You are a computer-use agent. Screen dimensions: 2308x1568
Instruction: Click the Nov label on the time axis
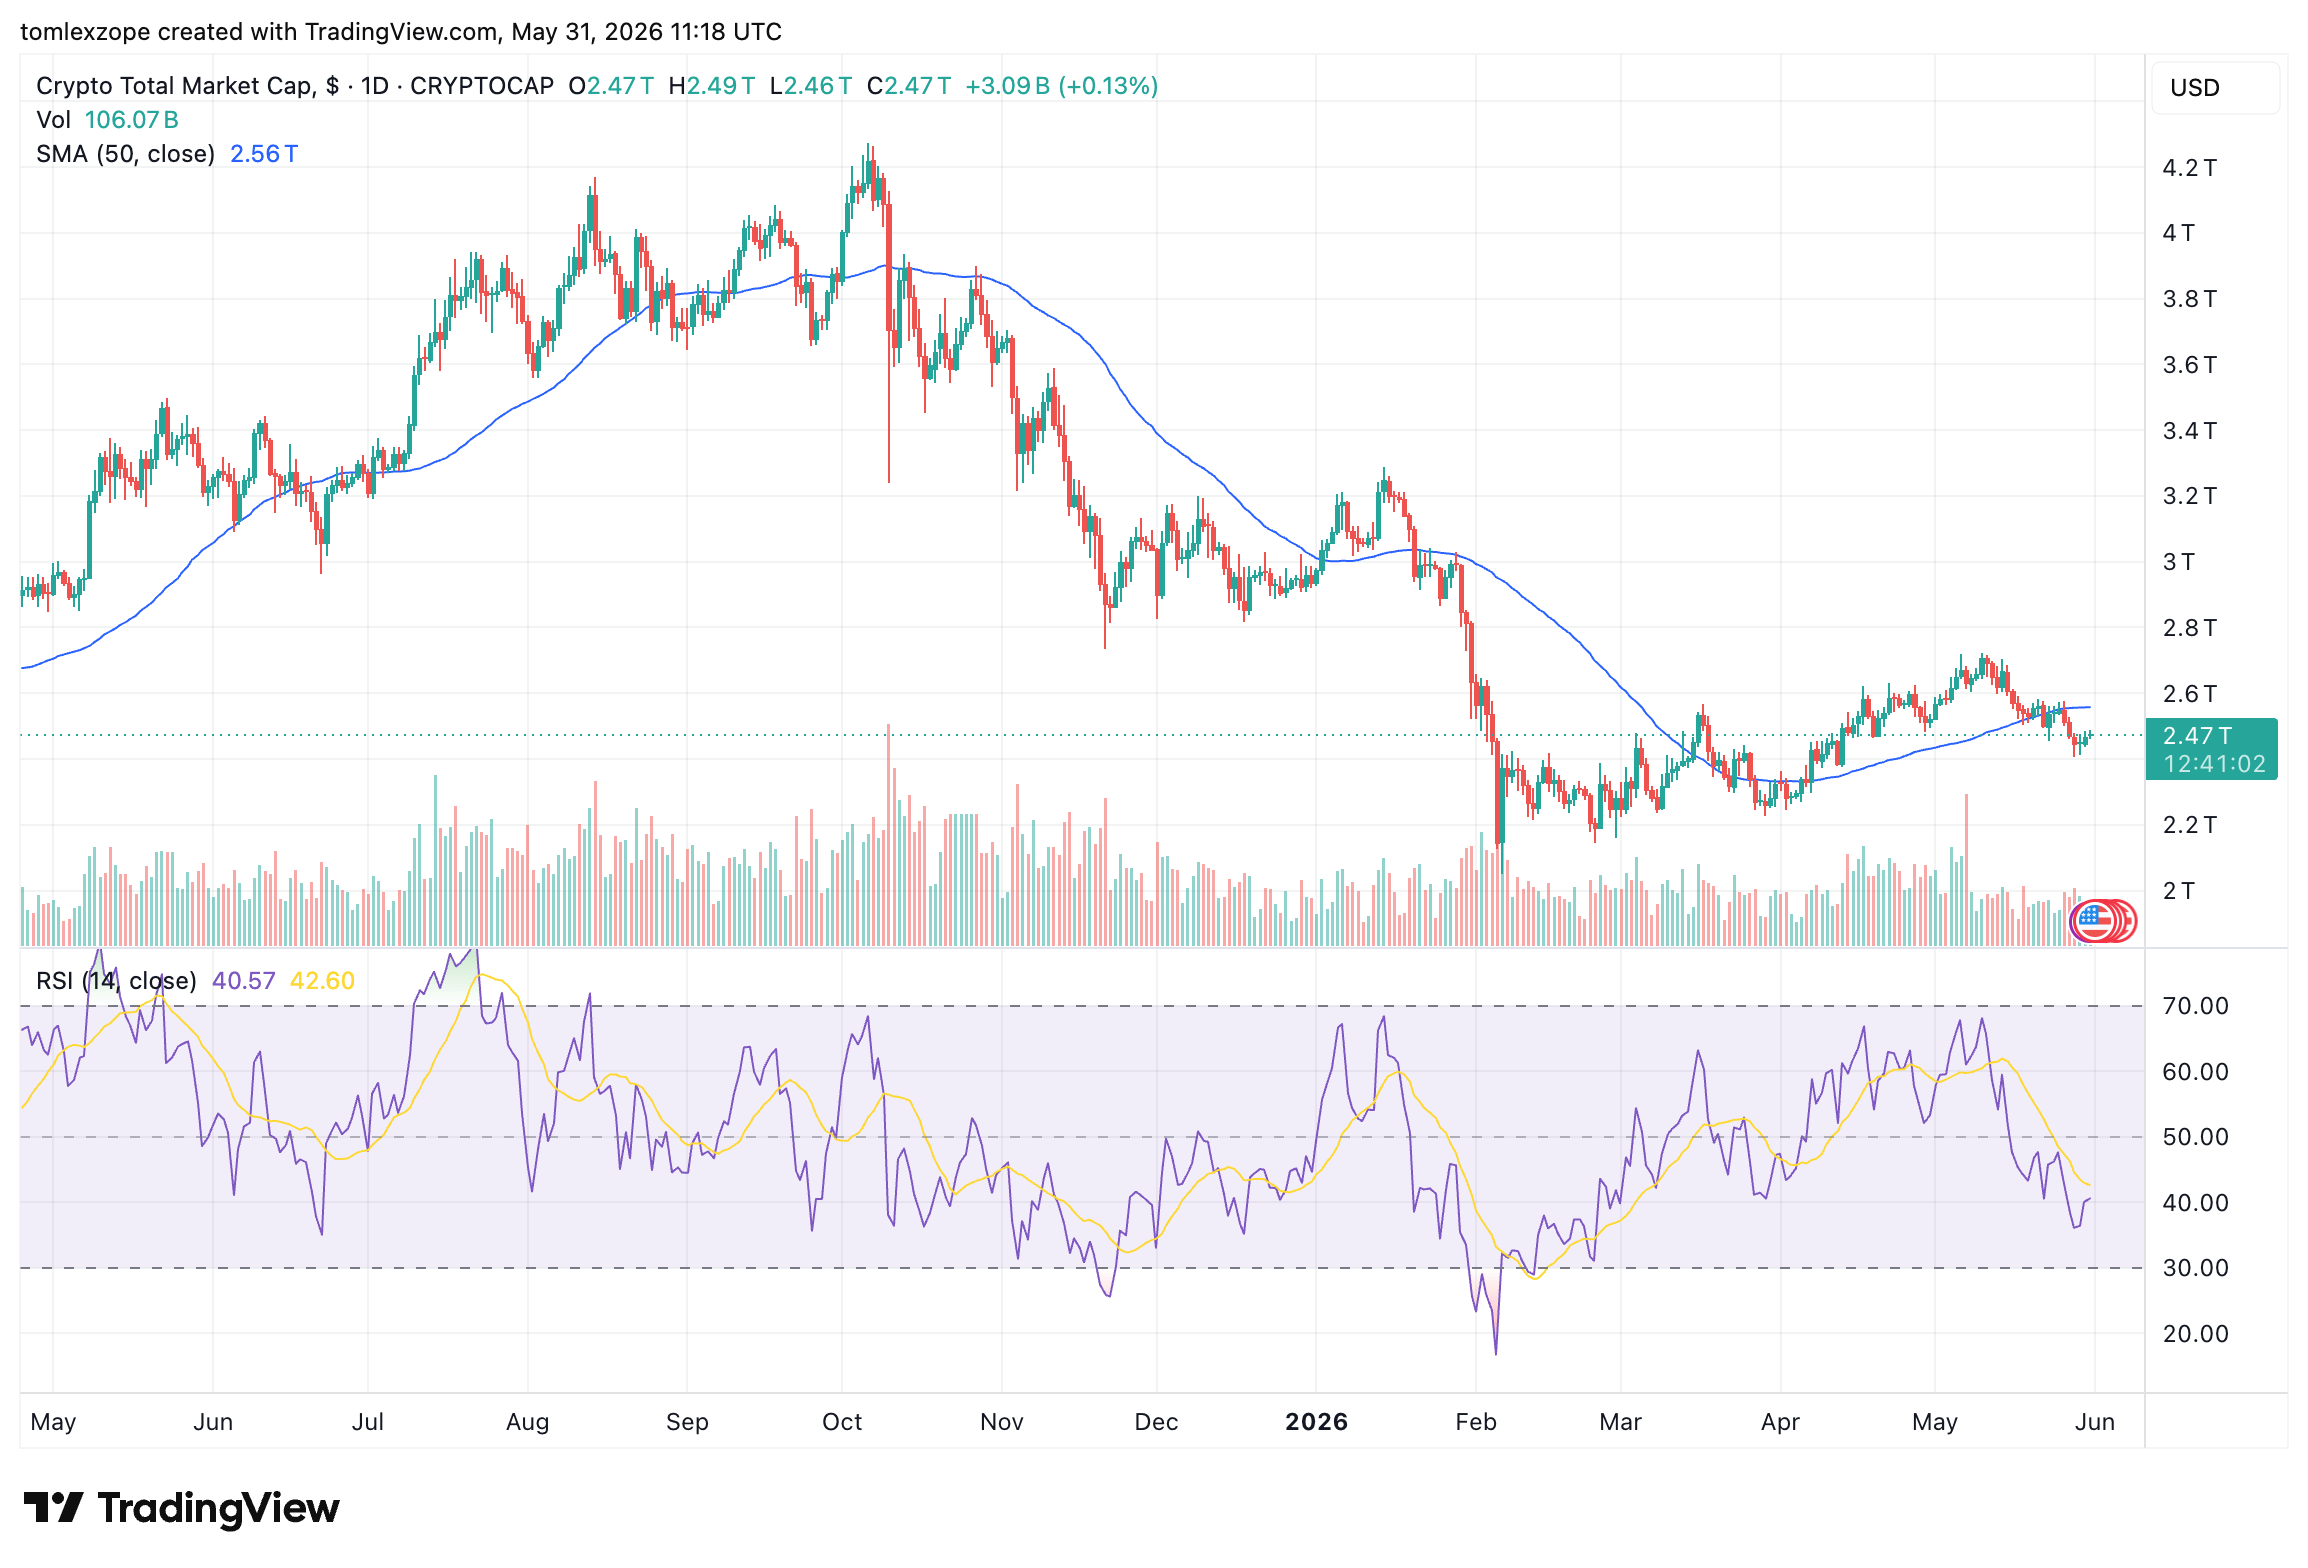tap(1002, 1422)
